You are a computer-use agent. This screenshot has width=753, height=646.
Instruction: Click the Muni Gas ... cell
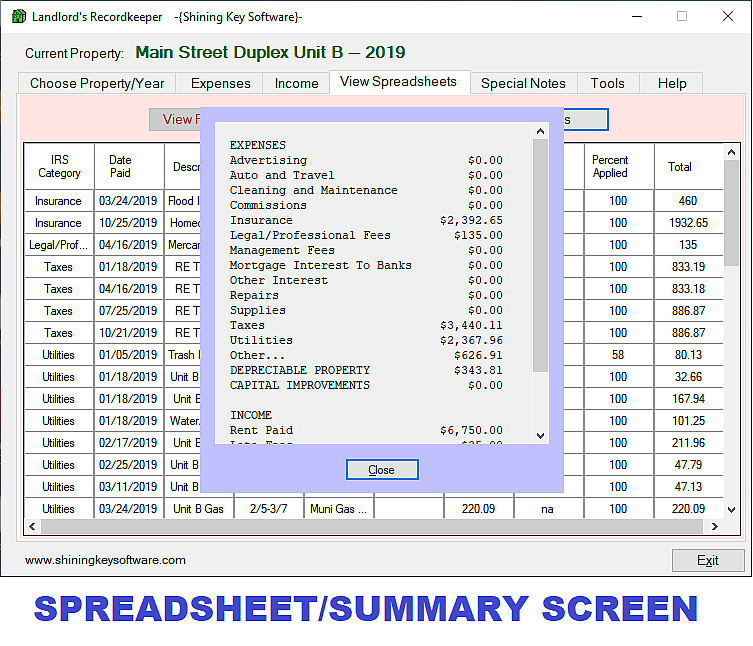[338, 509]
